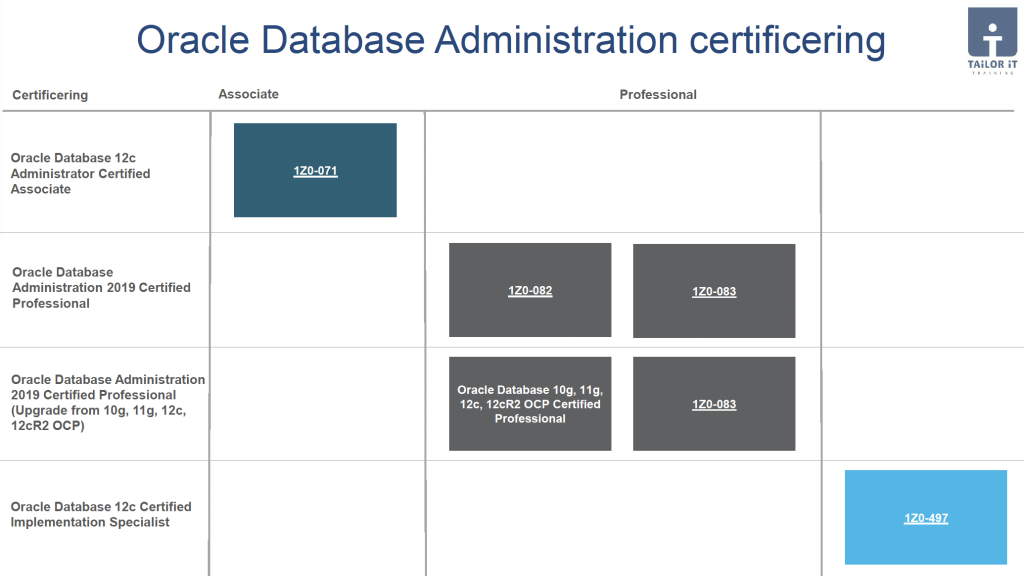Click the Certificering column header

50,95
